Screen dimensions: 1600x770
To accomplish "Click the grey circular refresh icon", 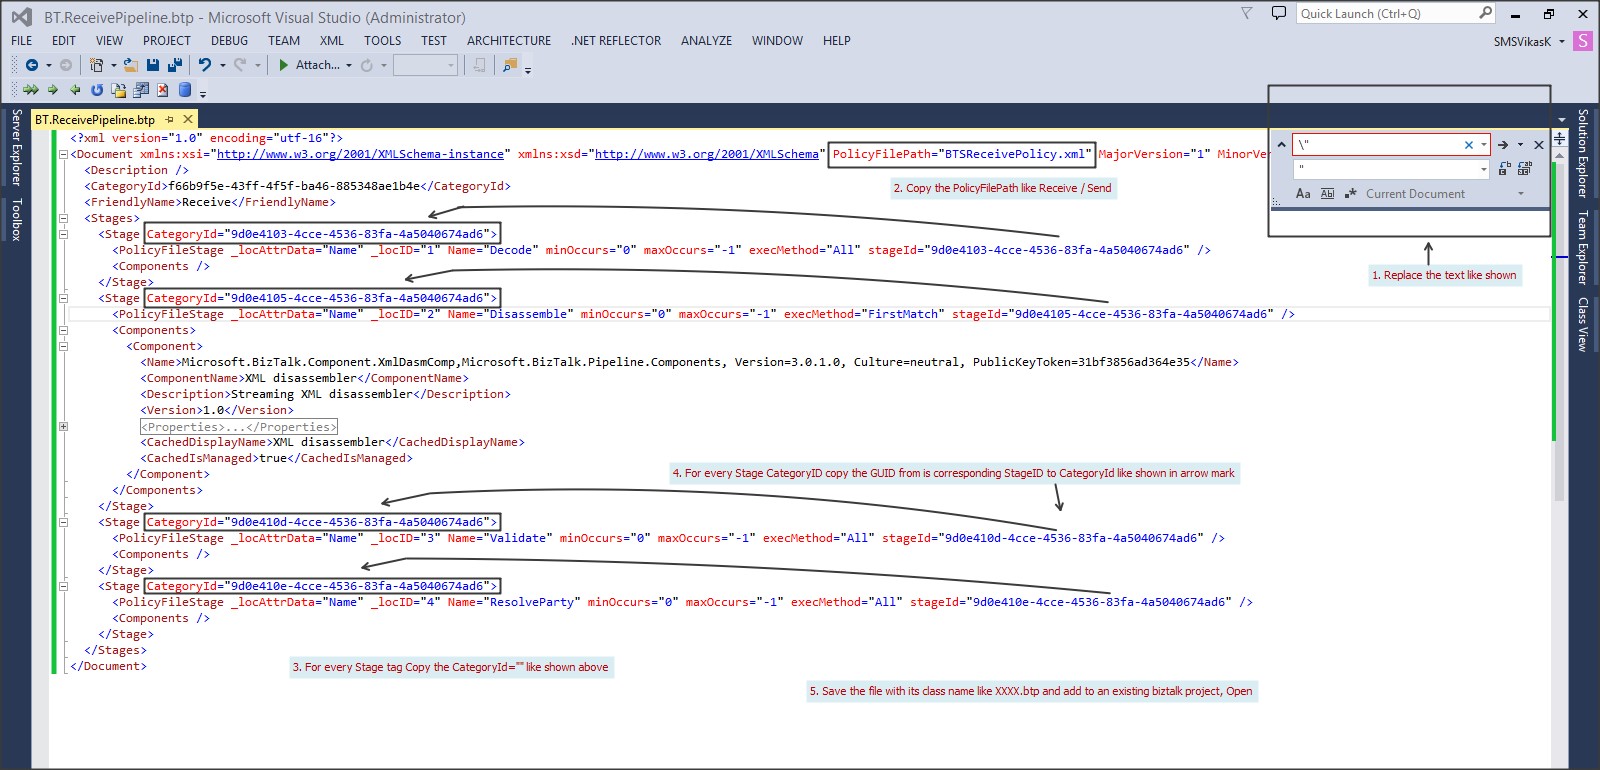I will (x=367, y=65).
